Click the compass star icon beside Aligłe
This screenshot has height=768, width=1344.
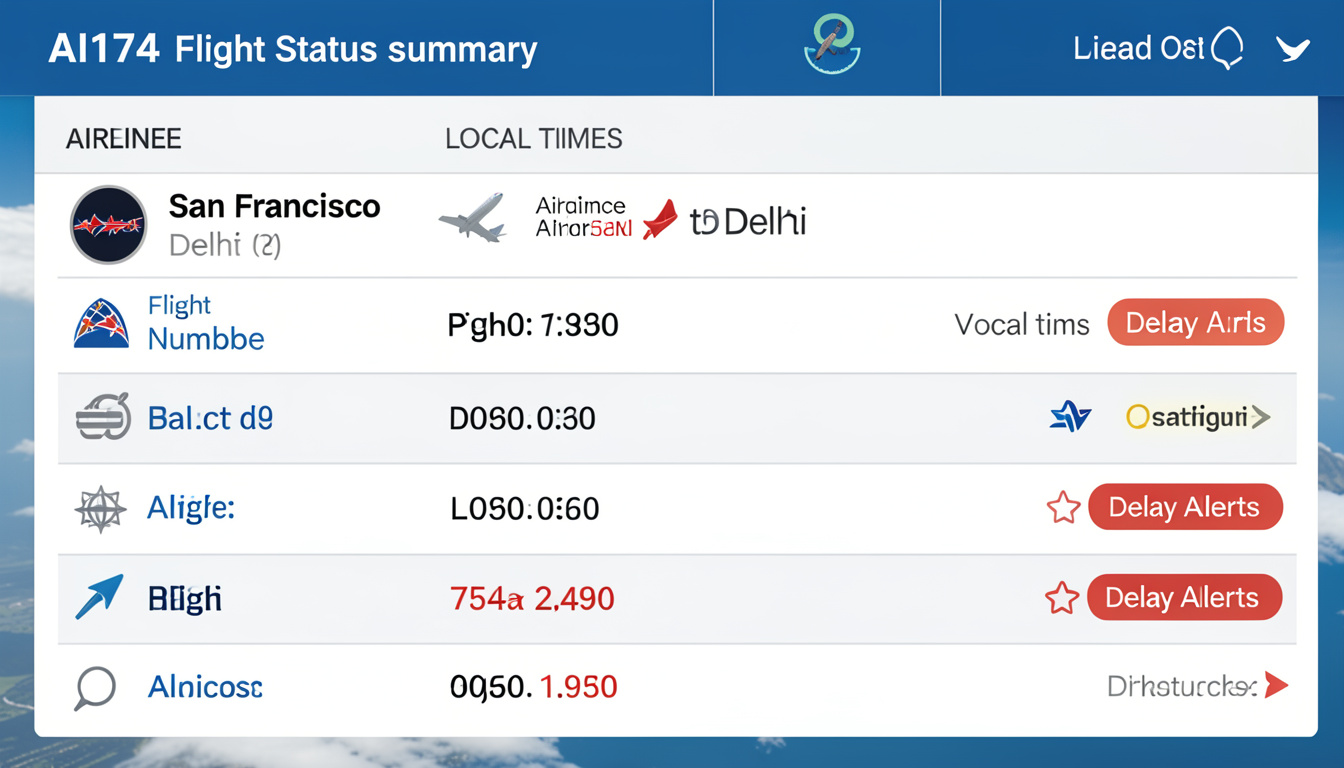pos(101,510)
